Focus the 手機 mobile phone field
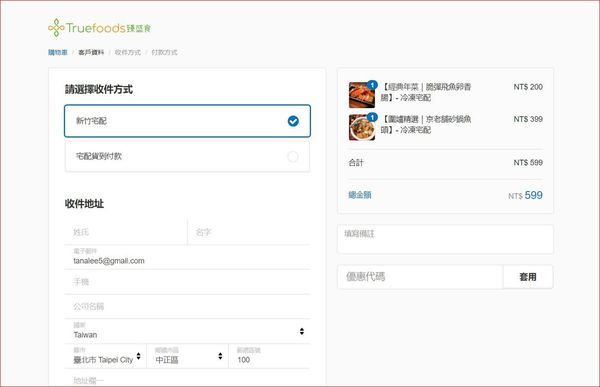This screenshot has height=387, width=600. click(x=188, y=282)
